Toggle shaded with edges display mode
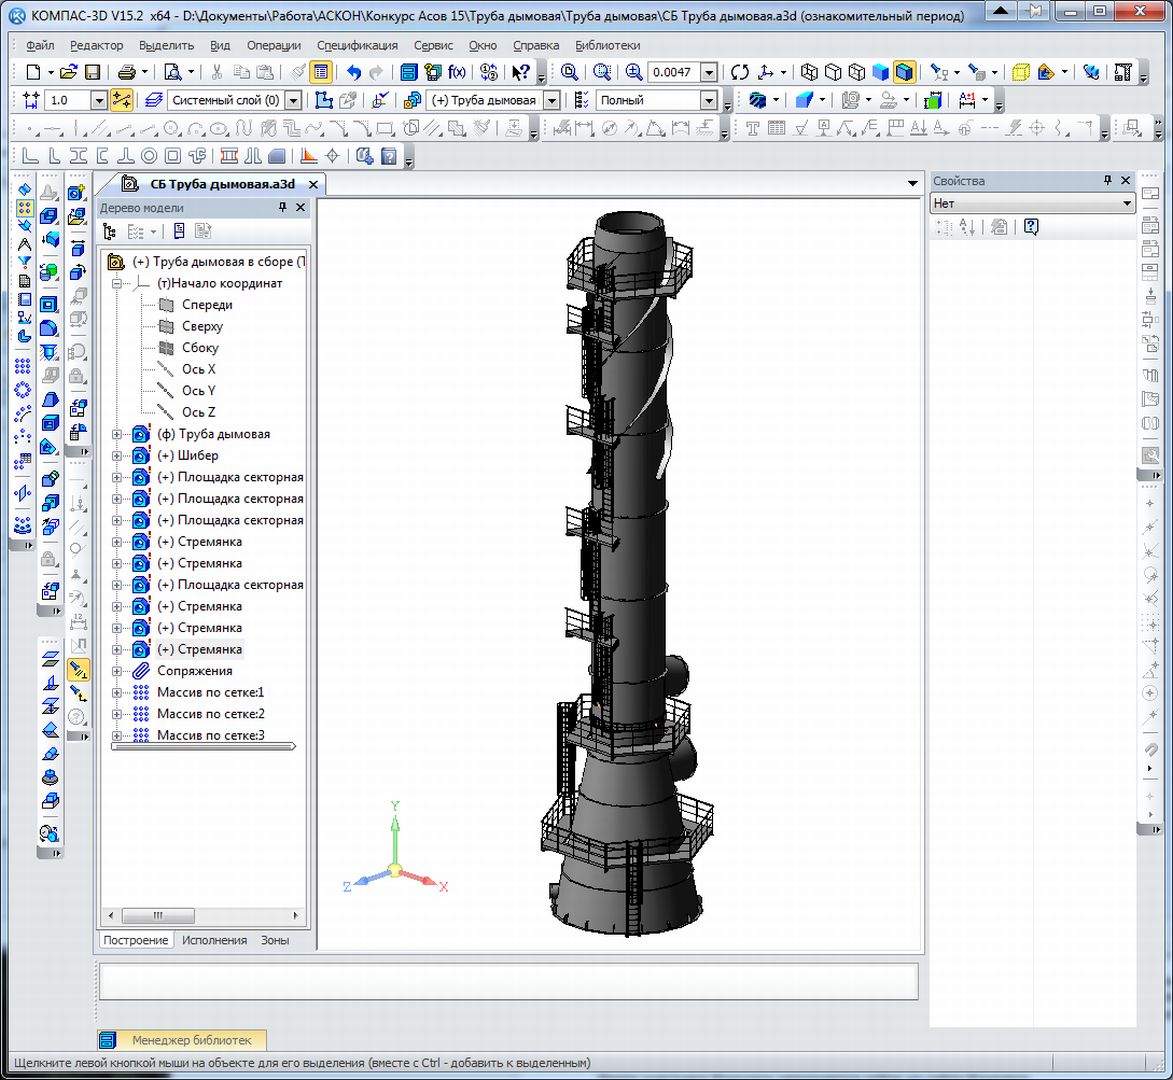The width and height of the screenshot is (1173, 1080). tap(904, 72)
